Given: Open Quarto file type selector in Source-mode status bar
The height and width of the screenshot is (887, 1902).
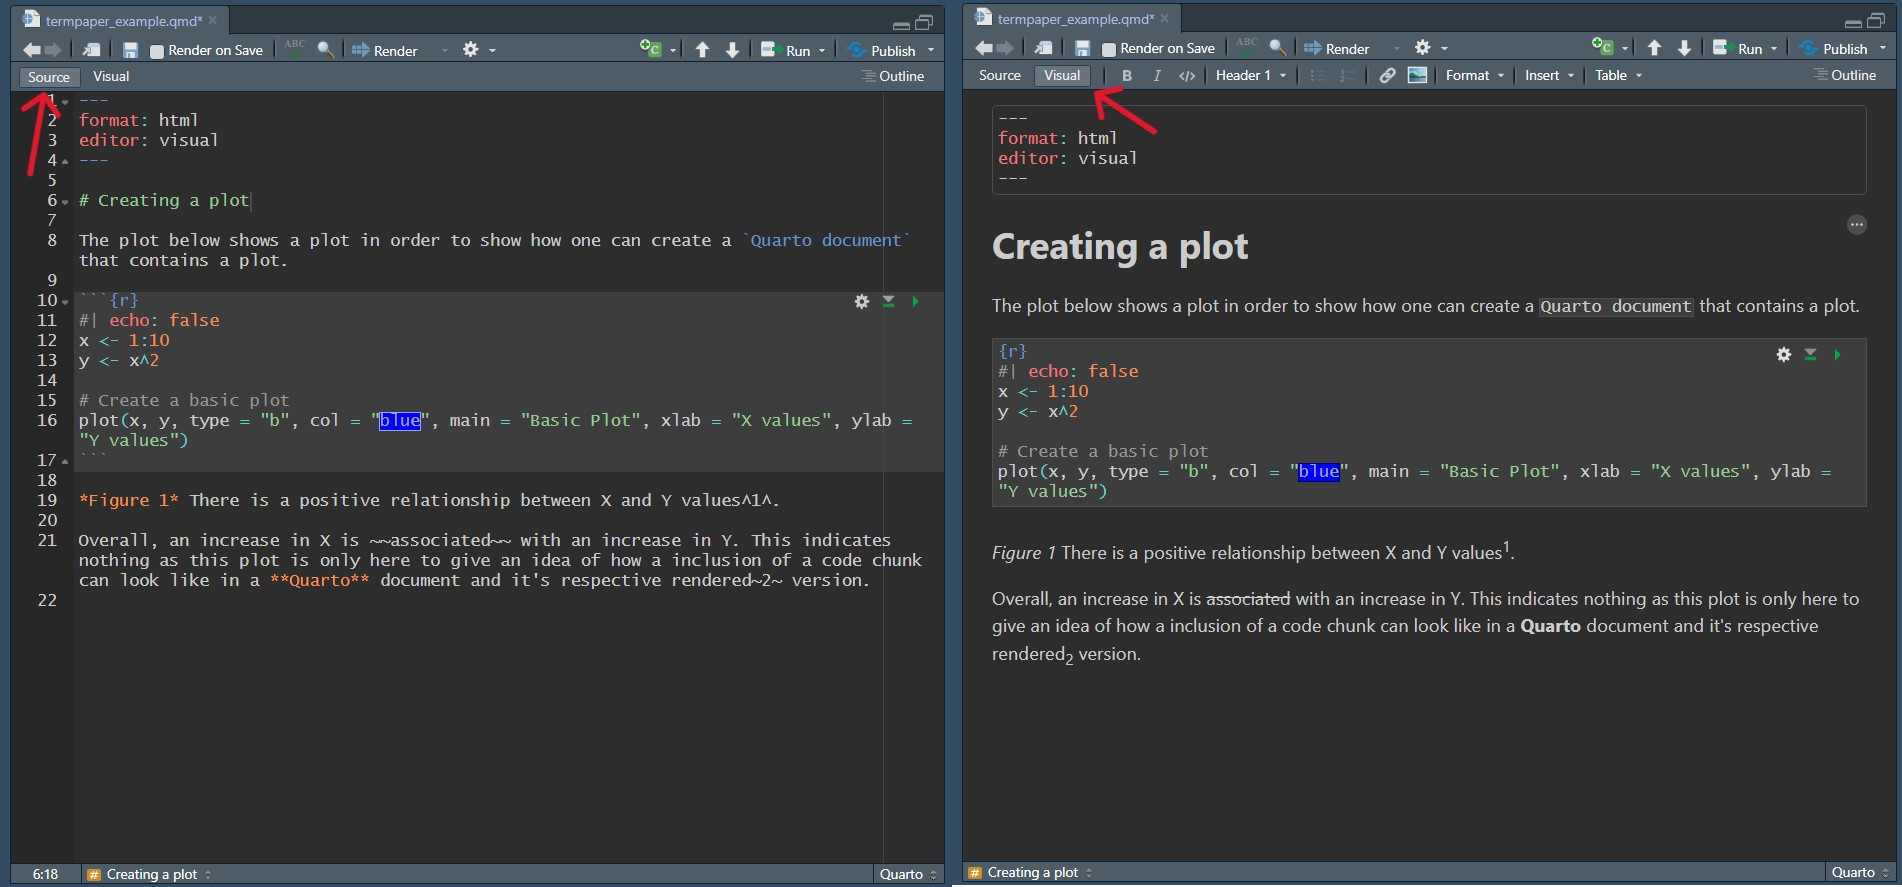Looking at the screenshot, I should point(908,874).
